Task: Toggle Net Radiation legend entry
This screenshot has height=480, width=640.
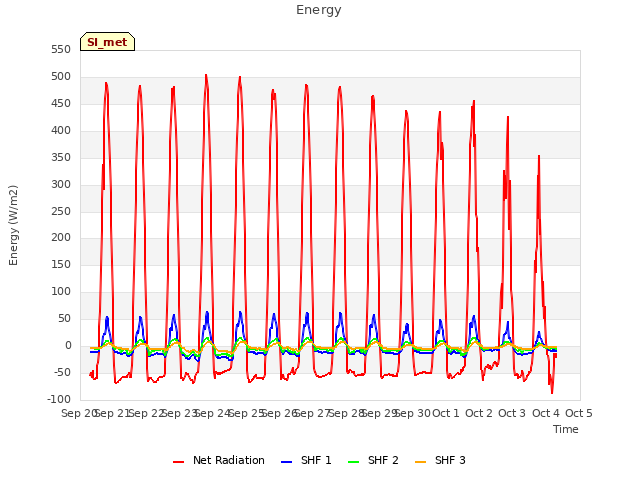Action: click(x=219, y=460)
